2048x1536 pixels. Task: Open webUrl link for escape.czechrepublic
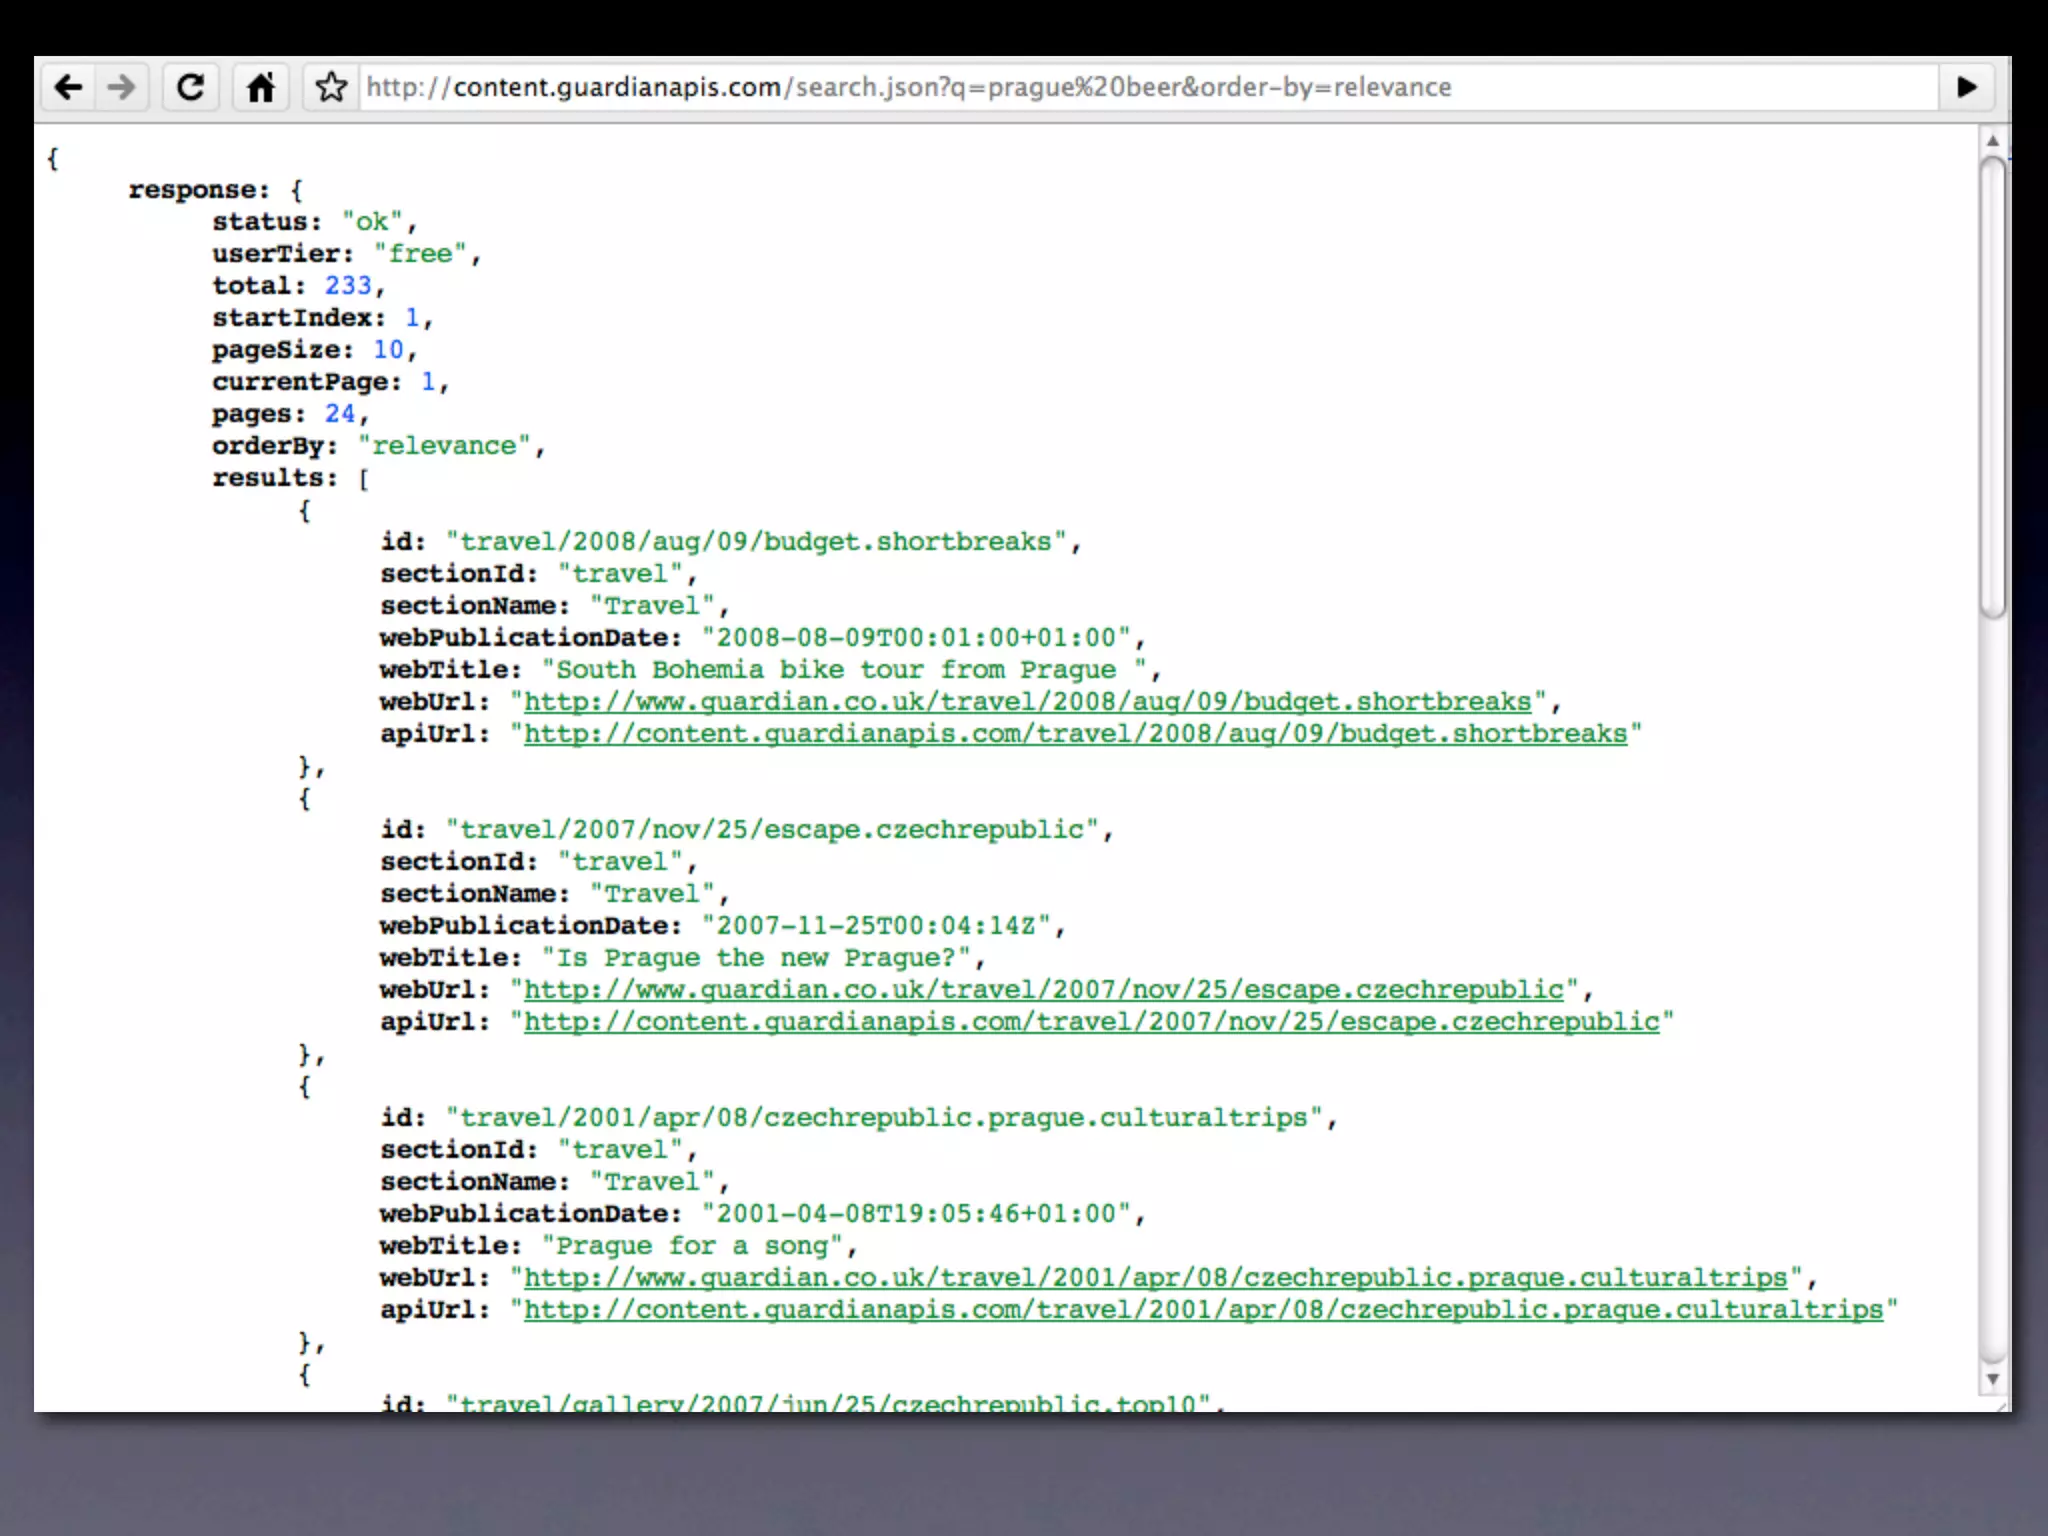pyautogui.click(x=1043, y=990)
